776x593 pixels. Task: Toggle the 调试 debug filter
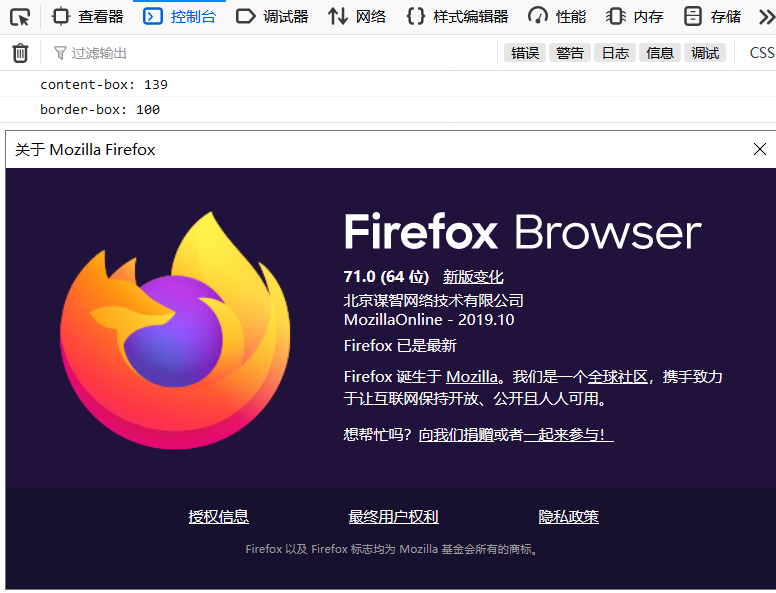[x=705, y=53]
